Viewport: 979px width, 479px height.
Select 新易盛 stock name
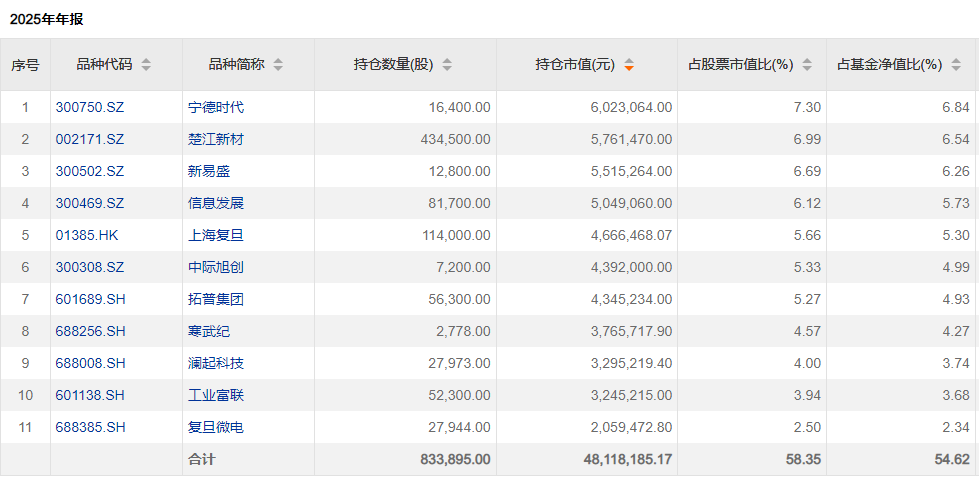(209, 171)
